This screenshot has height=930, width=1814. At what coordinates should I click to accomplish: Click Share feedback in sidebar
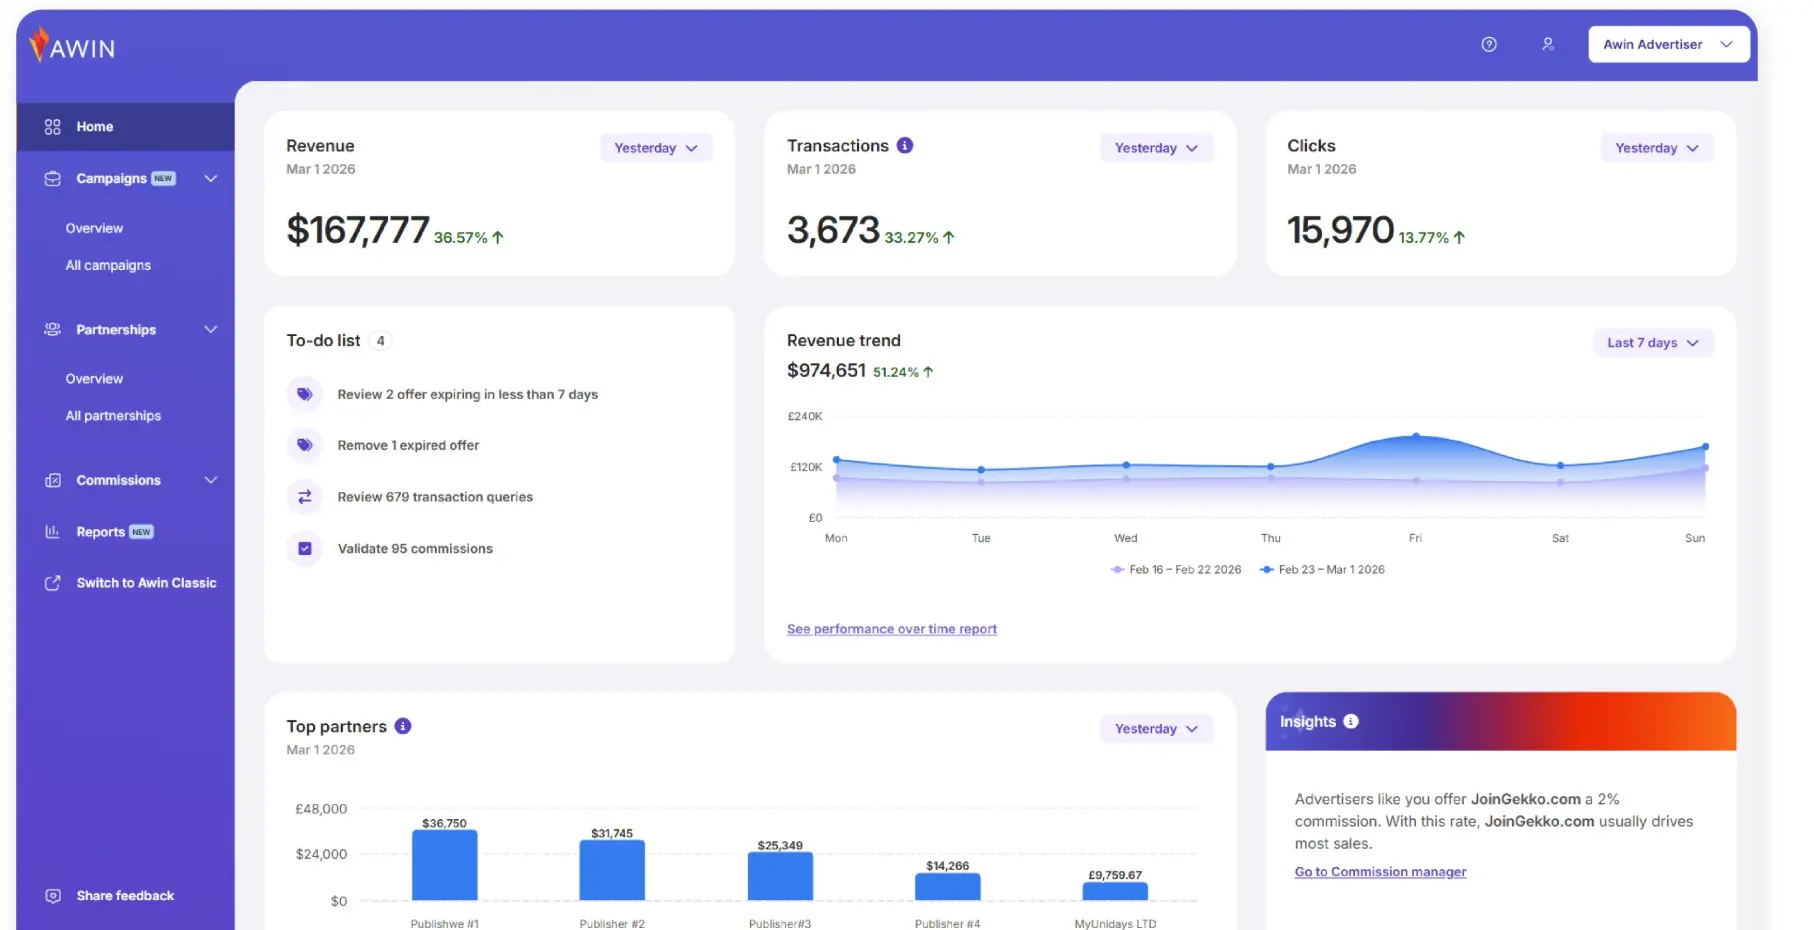tap(125, 896)
